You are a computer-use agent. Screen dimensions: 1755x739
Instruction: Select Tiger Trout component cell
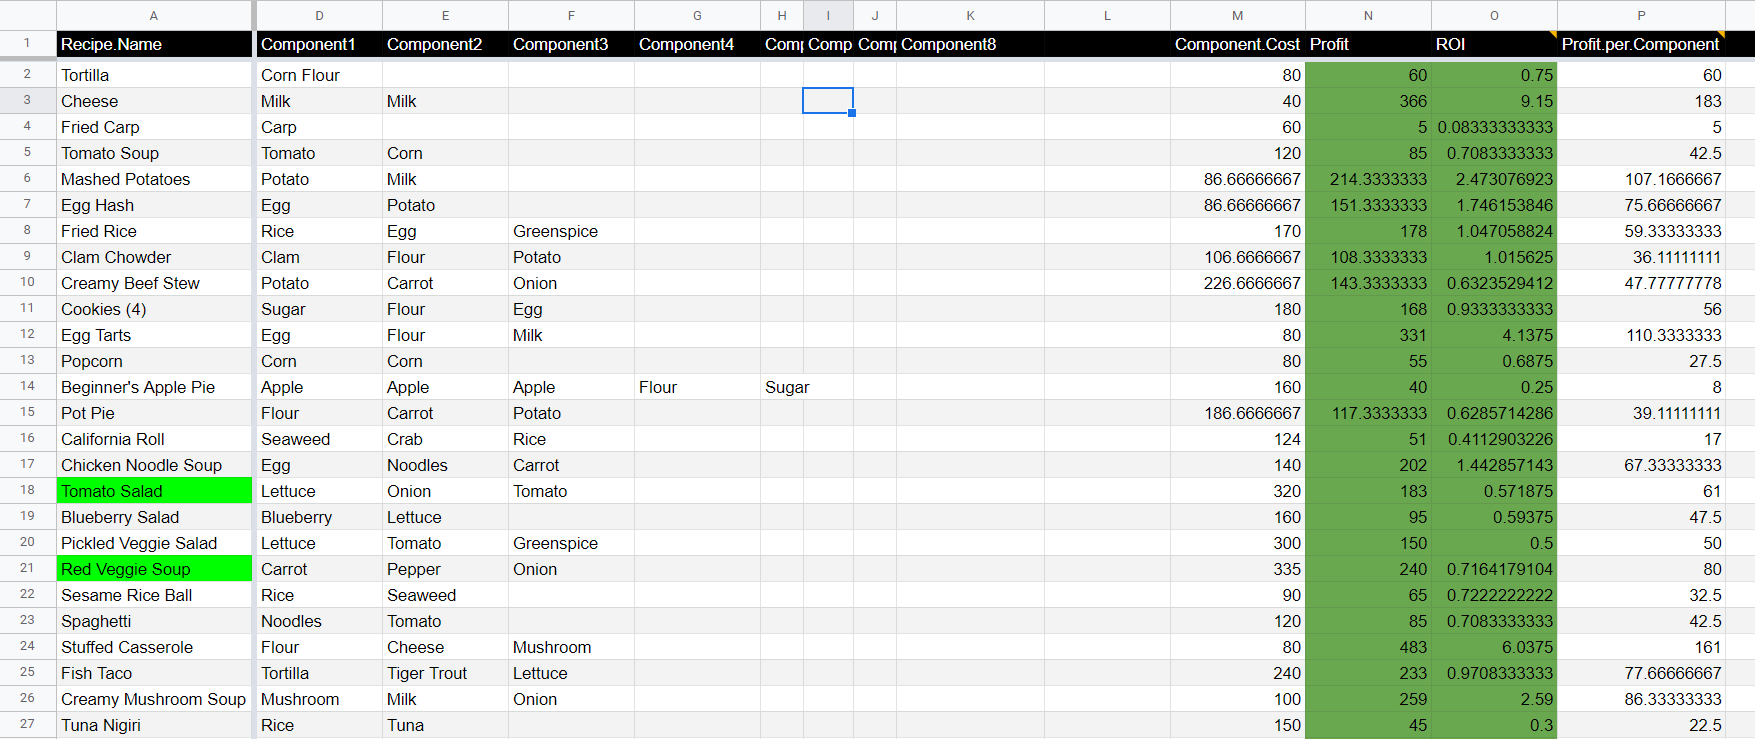[445, 673]
